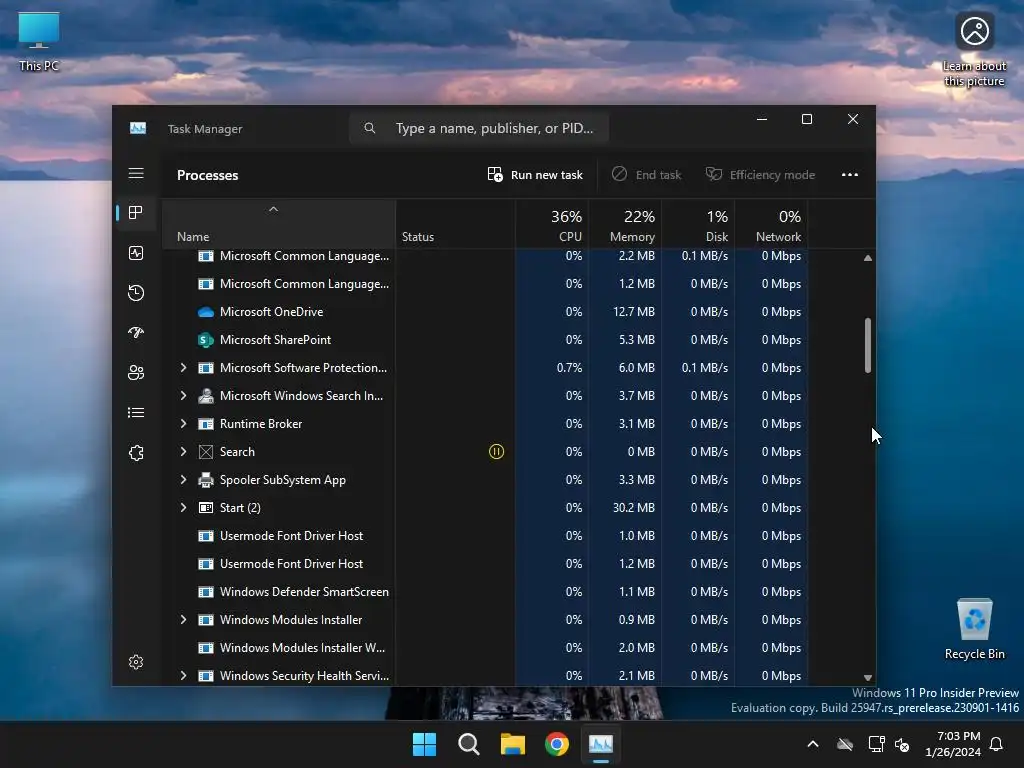Show hidden system tray icons chevron
This screenshot has height=768, width=1024.
(813, 744)
